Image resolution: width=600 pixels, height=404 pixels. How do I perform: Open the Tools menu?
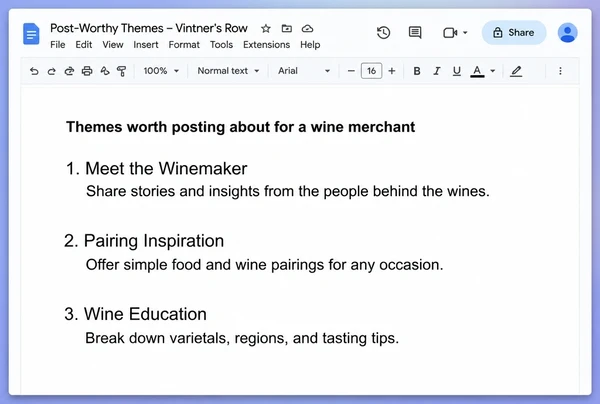221,45
